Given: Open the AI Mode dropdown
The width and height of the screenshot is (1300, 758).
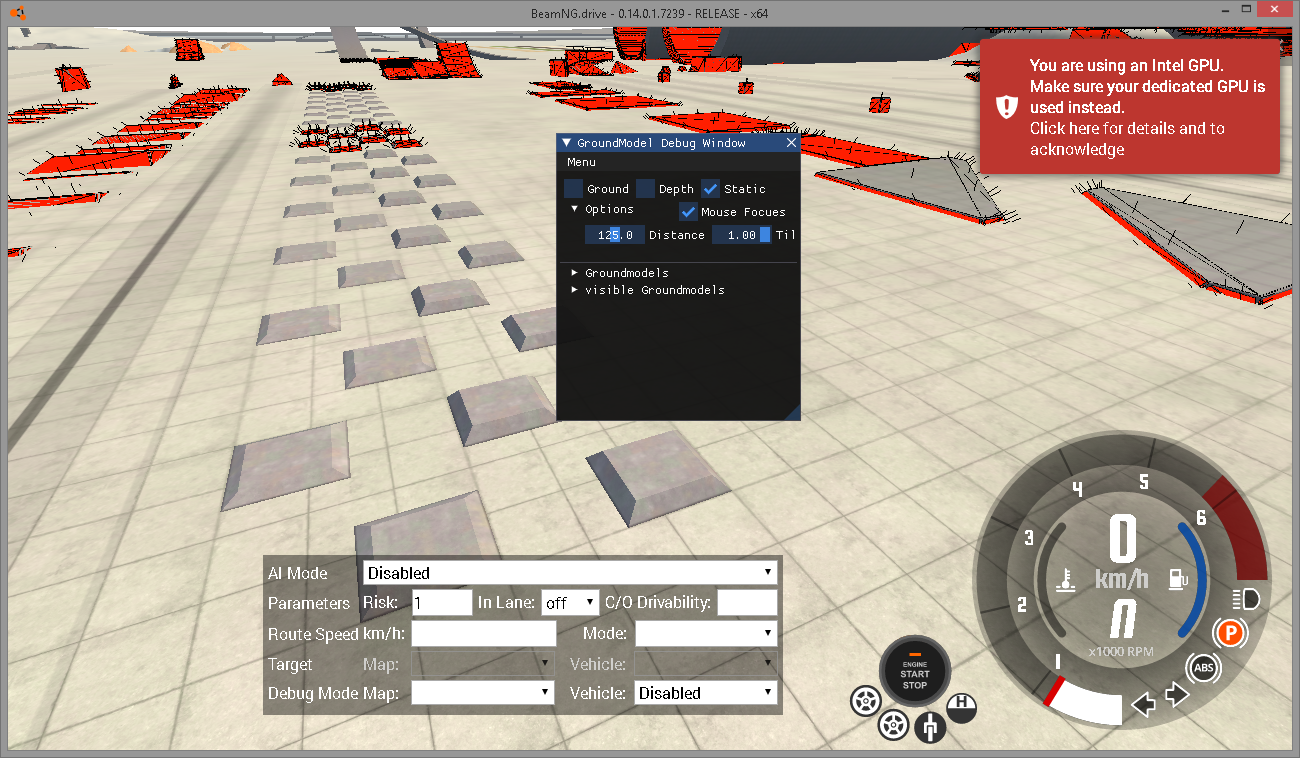Looking at the screenshot, I should [568, 572].
